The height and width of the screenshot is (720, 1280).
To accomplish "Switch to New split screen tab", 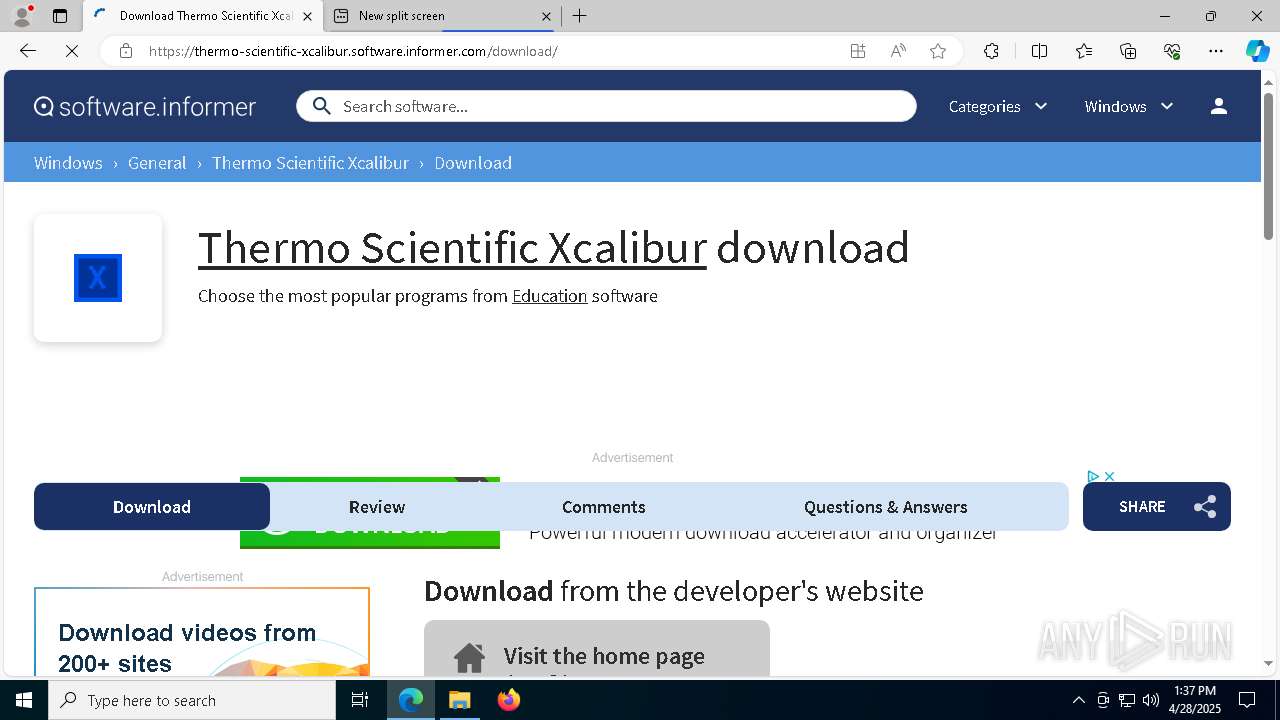I will 443,16.
